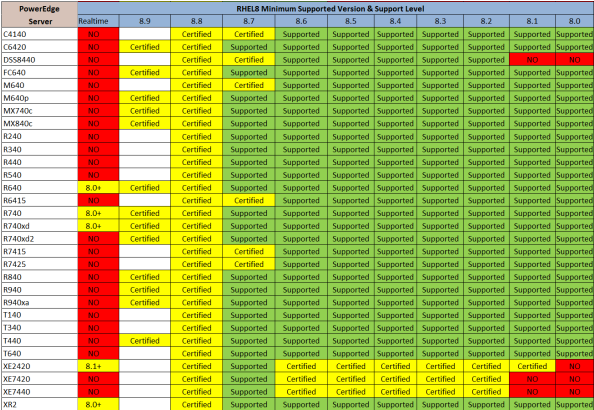Select the T140 server name cell
The image size is (594, 410).
coord(39,315)
